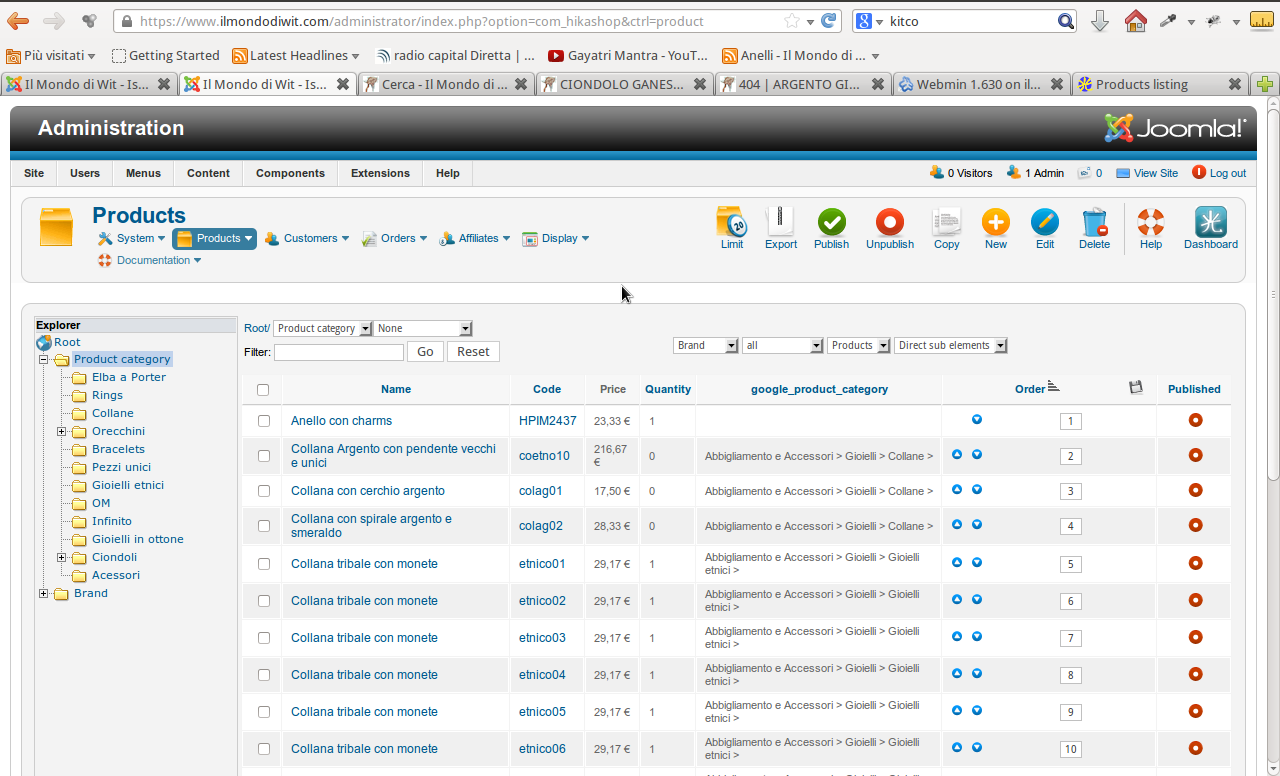Expand the Orecchini category tree node

coord(62,432)
